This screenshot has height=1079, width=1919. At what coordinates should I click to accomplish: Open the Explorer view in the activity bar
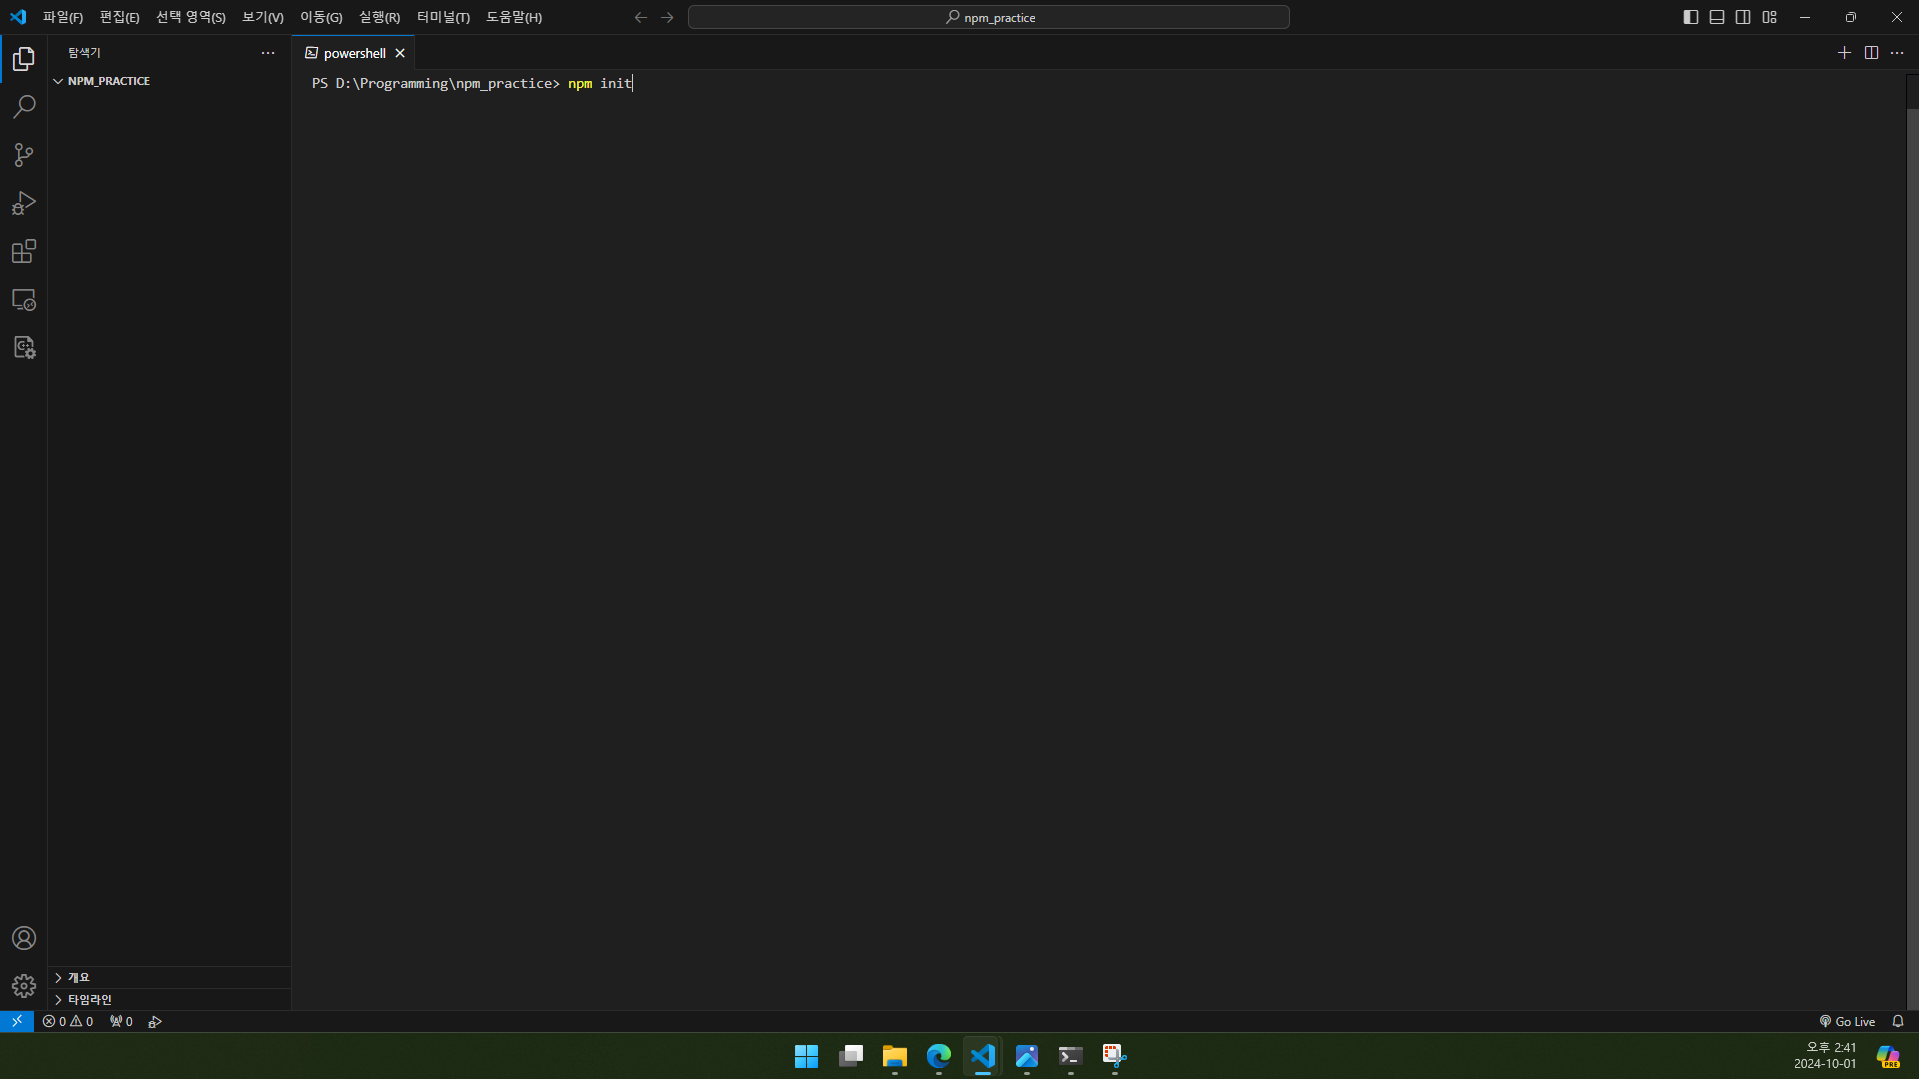(24, 59)
